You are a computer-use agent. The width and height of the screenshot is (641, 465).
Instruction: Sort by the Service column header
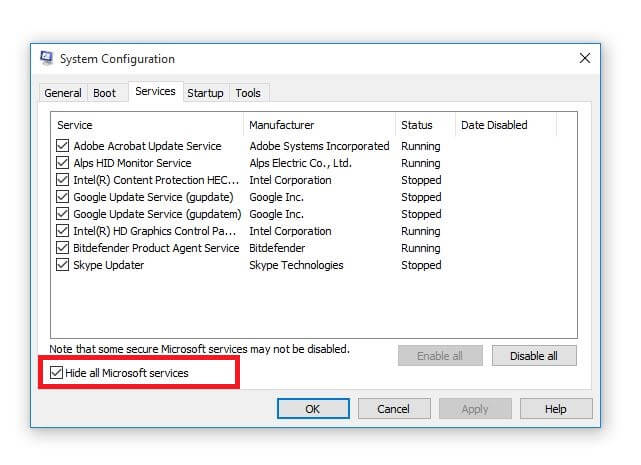tap(147, 125)
